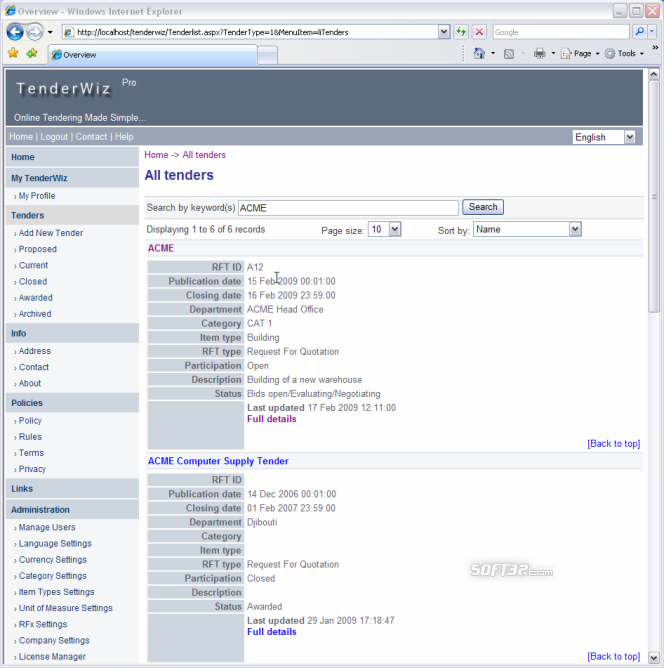This screenshot has height=668, width=664.
Task: Click the Print icon in toolbar
Action: 539,54
